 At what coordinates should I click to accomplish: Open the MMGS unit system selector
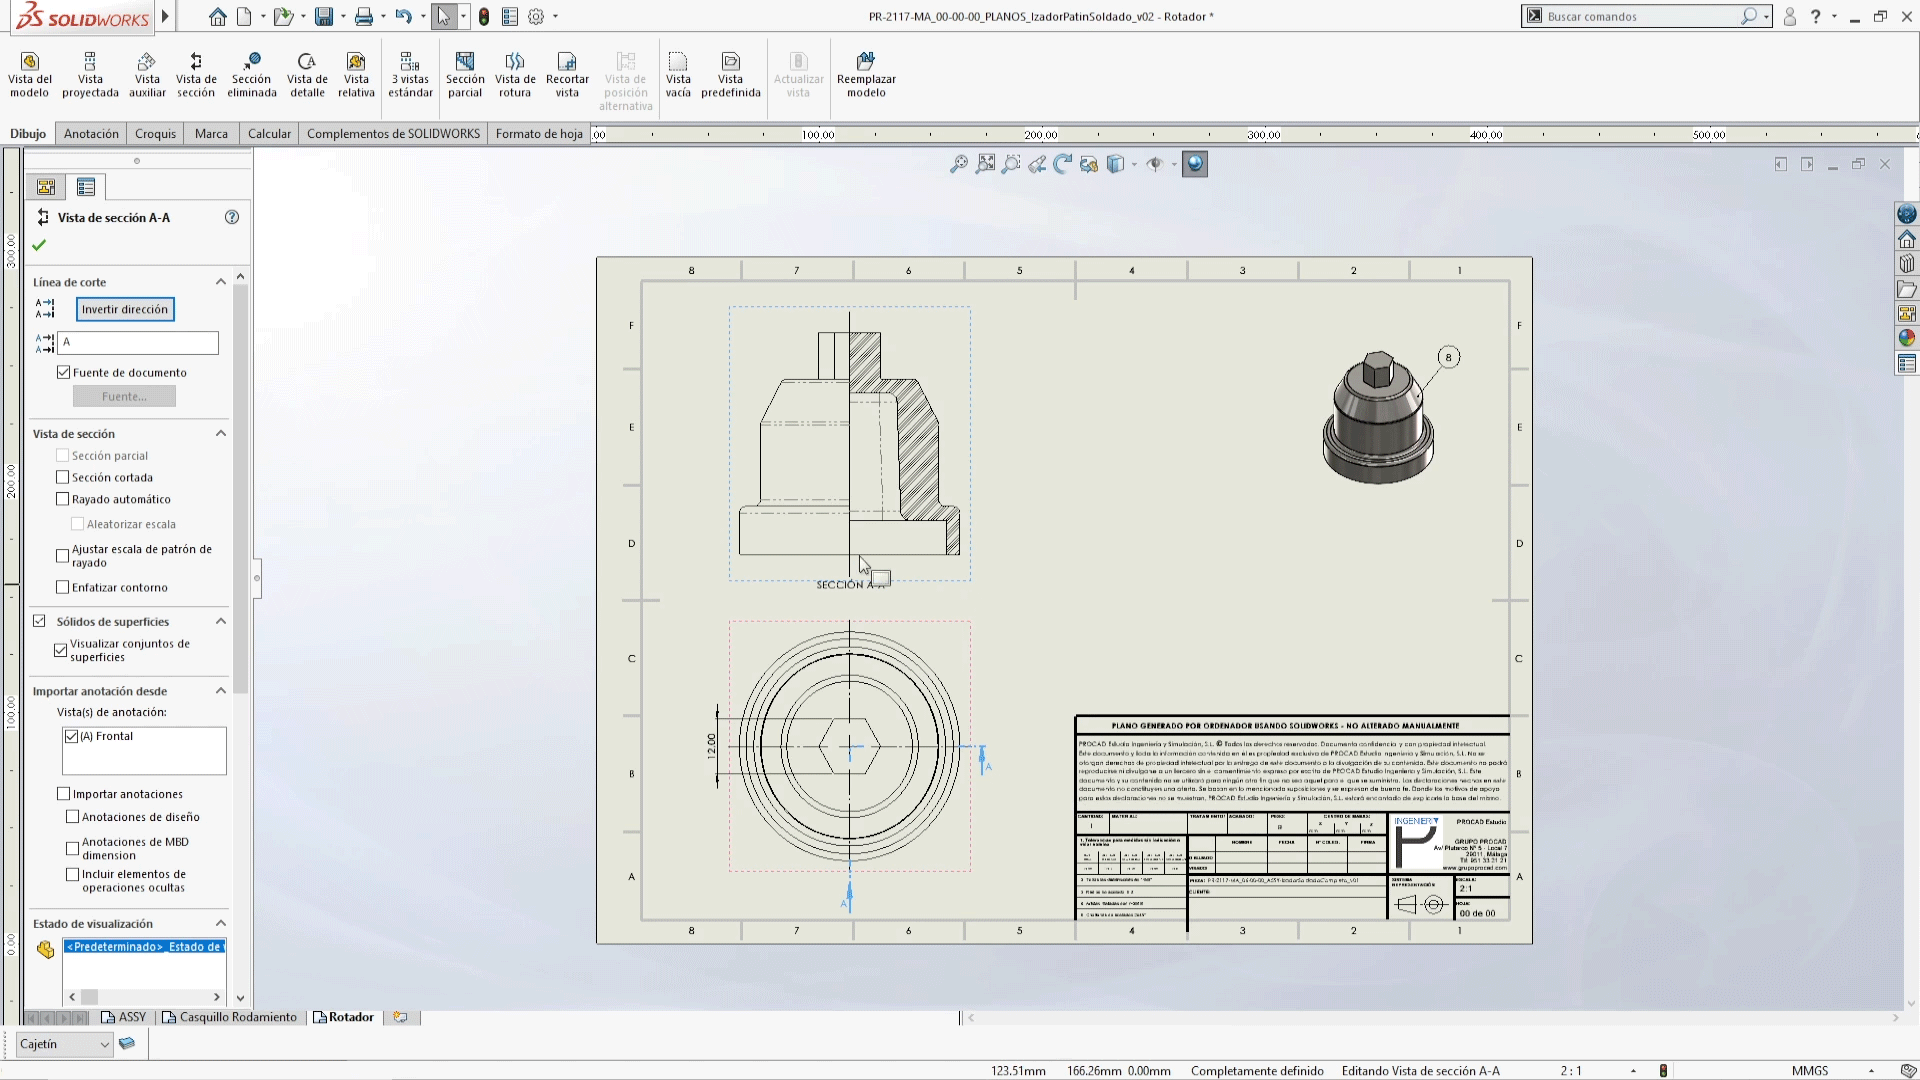[1809, 1071]
